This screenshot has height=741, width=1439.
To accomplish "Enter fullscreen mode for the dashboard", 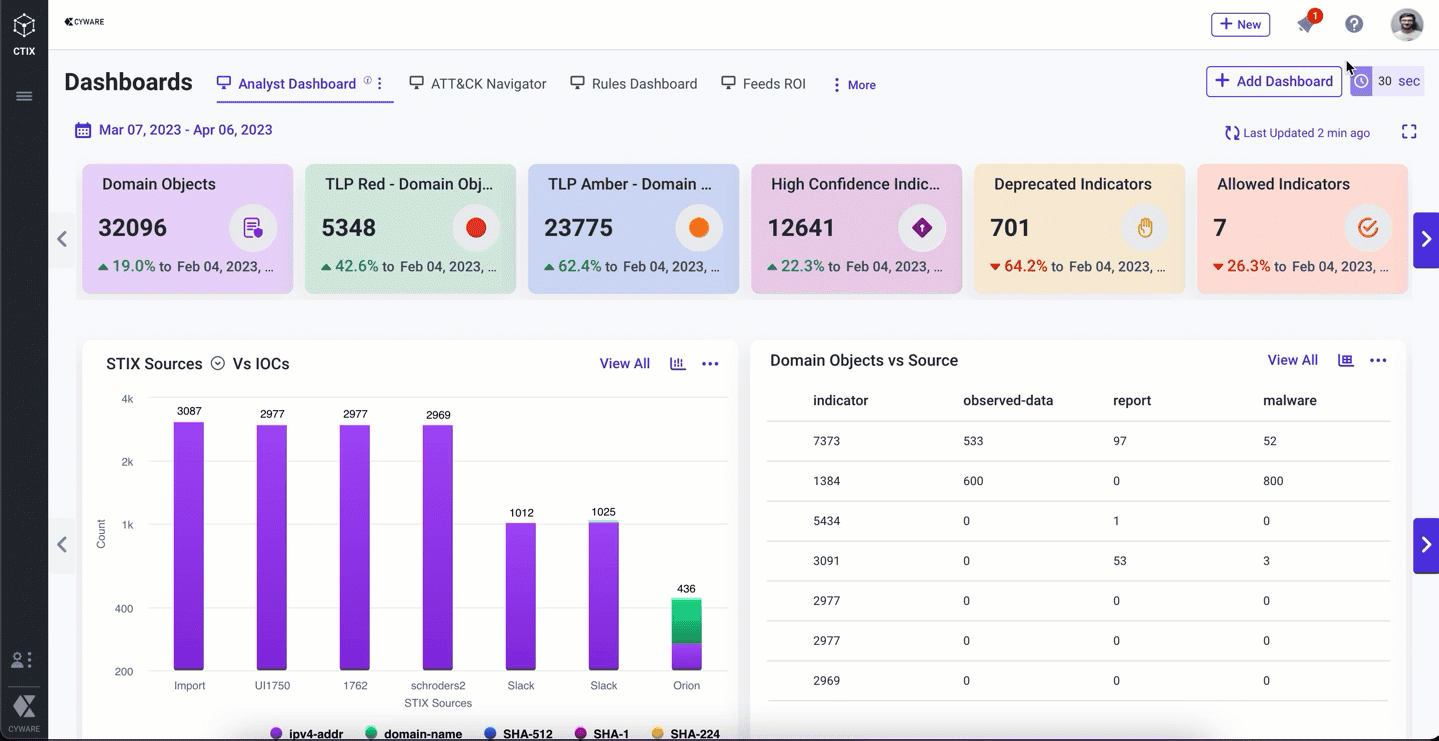I will tap(1409, 132).
